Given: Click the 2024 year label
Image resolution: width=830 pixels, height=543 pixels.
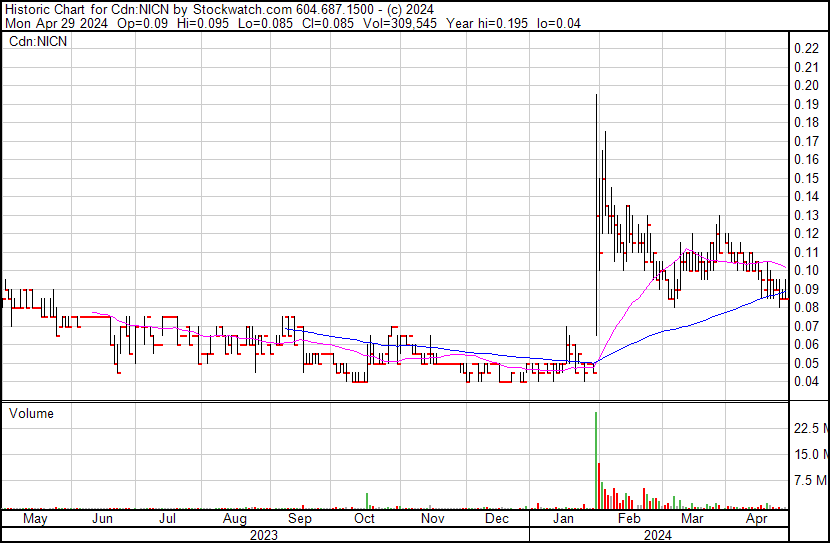Looking at the screenshot, I should [x=657, y=534].
